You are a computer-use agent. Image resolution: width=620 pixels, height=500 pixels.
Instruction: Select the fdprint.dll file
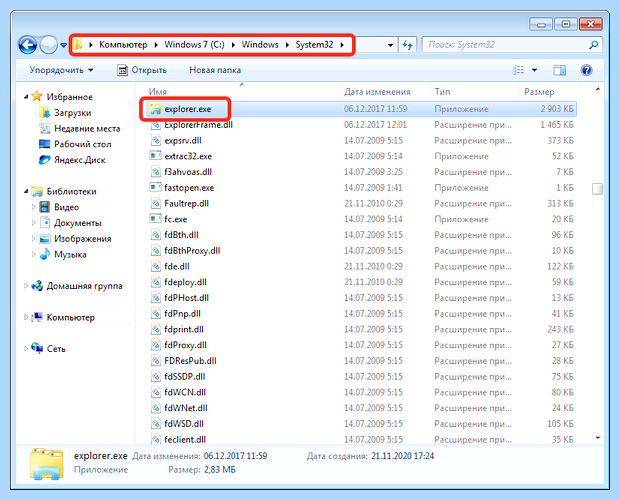pyautogui.click(x=361, y=329)
